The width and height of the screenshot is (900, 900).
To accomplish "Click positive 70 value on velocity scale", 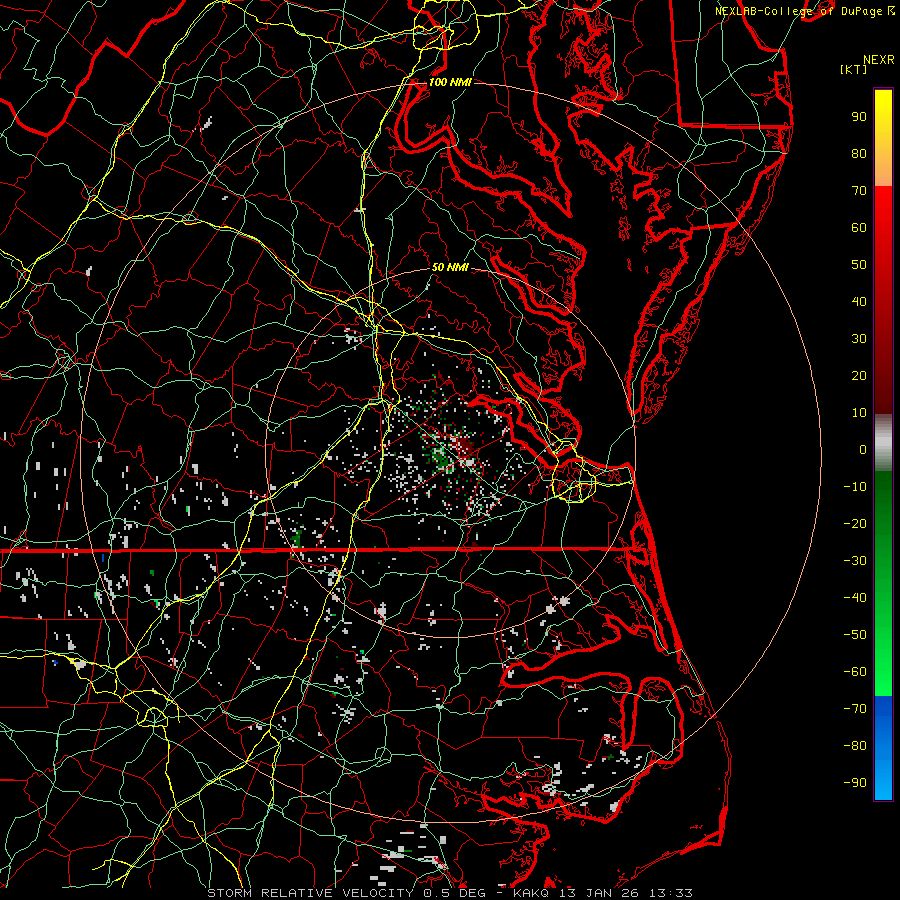I will pos(859,191).
